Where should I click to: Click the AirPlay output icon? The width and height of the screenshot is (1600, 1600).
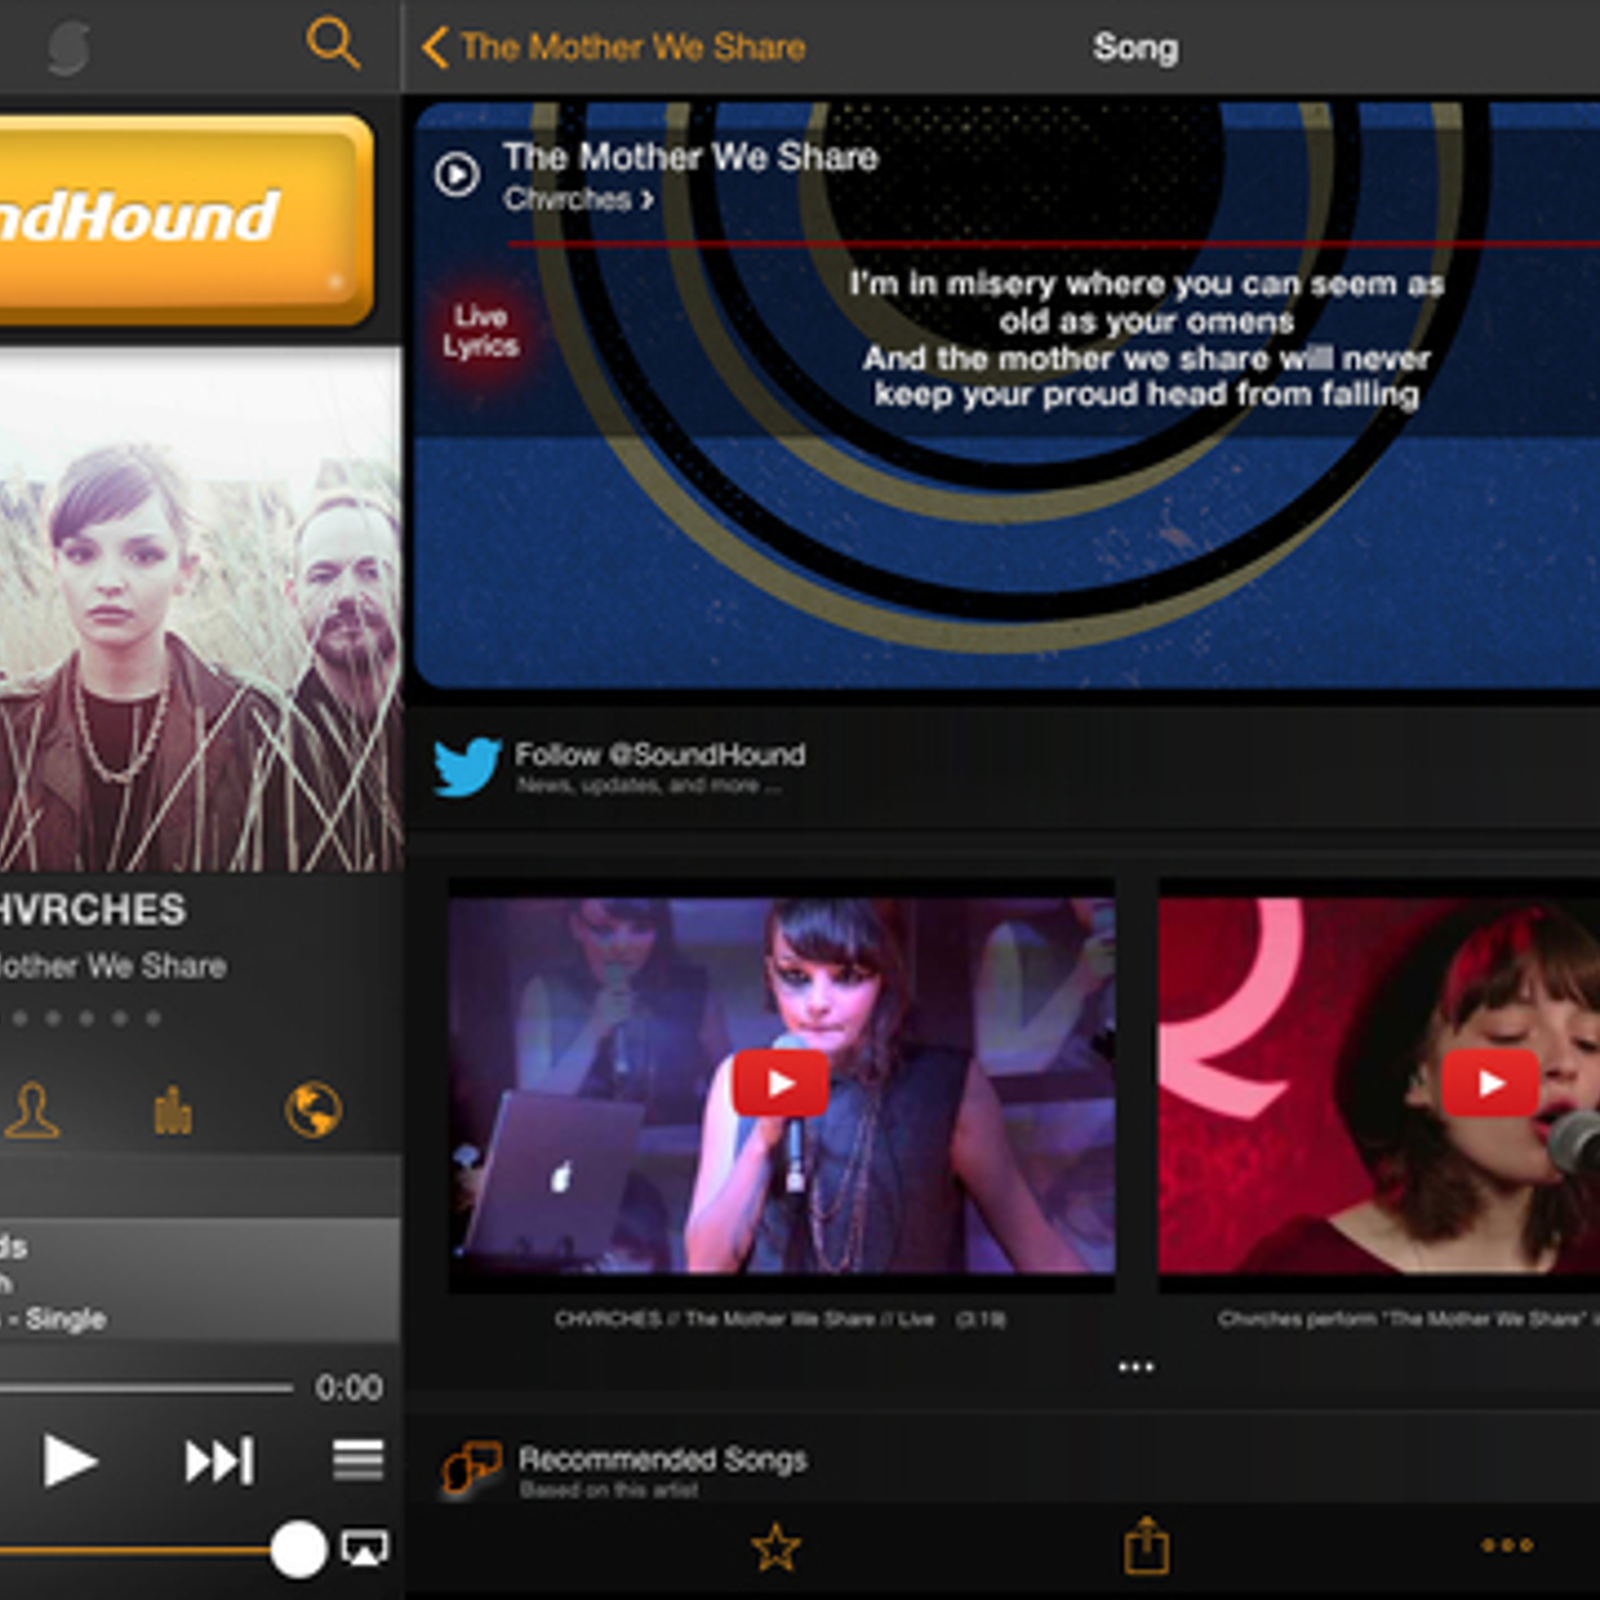point(365,1549)
